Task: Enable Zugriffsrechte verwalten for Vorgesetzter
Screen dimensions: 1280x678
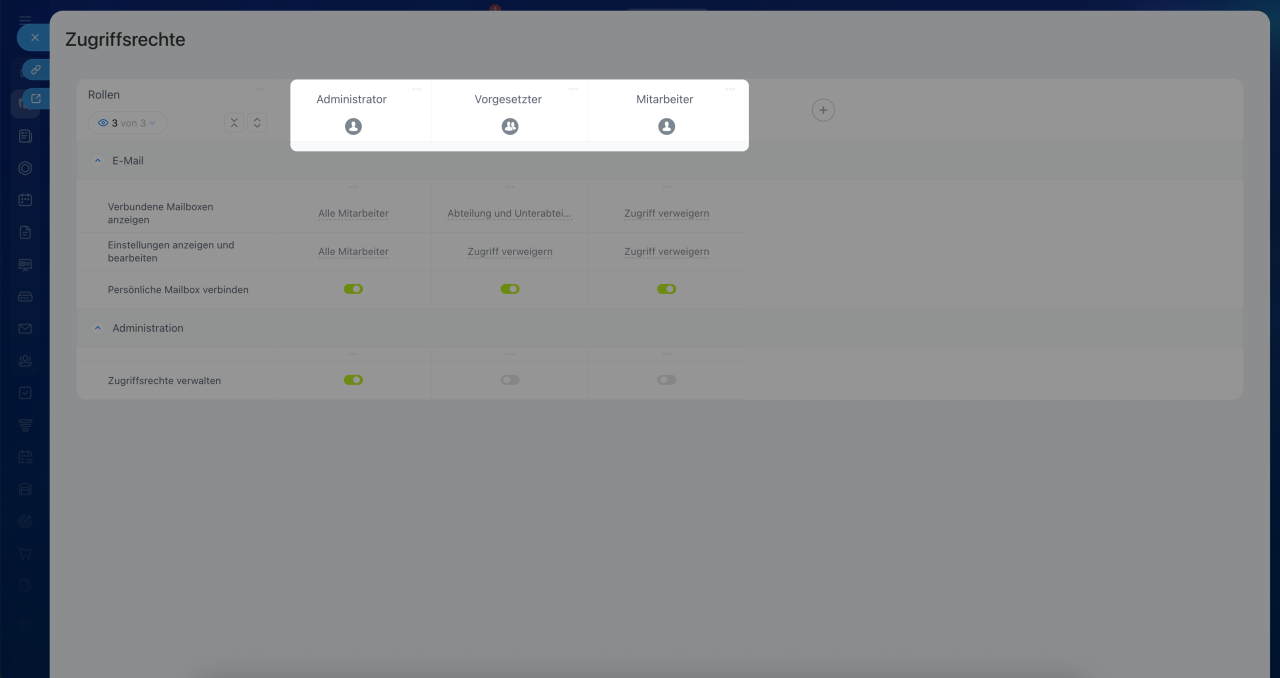Action: coord(510,380)
